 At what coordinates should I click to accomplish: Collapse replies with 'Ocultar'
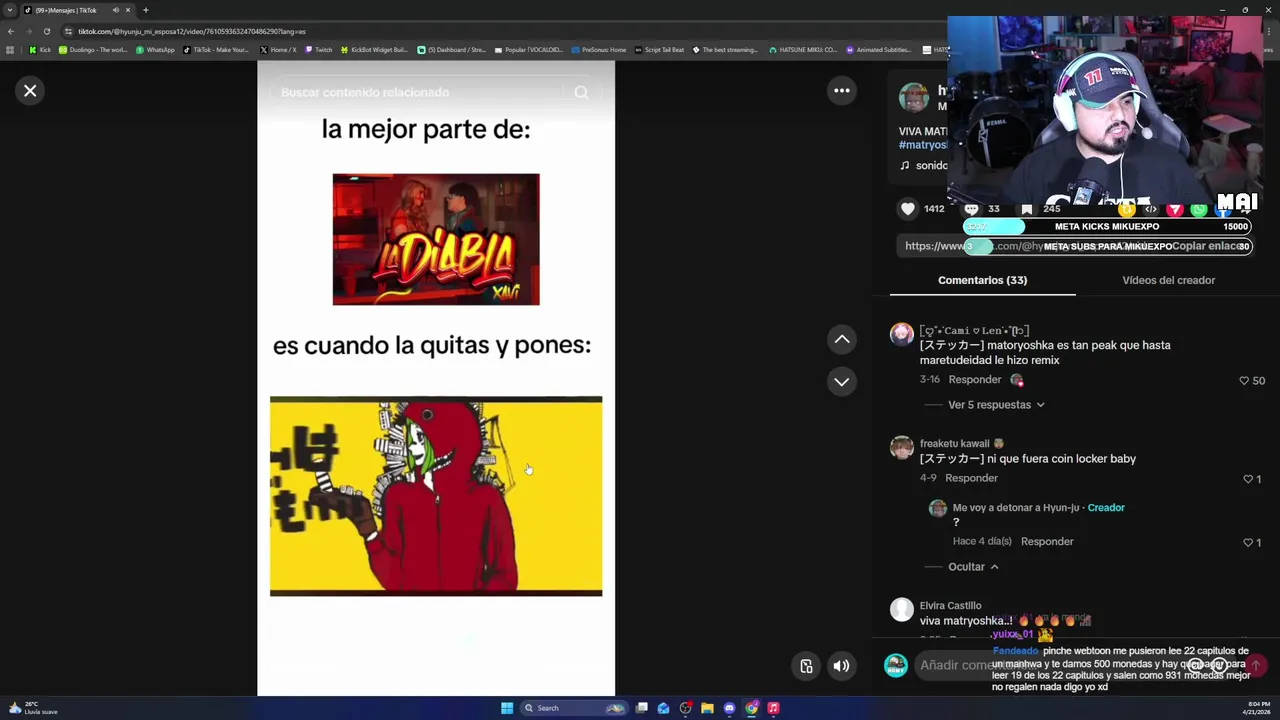(x=973, y=567)
